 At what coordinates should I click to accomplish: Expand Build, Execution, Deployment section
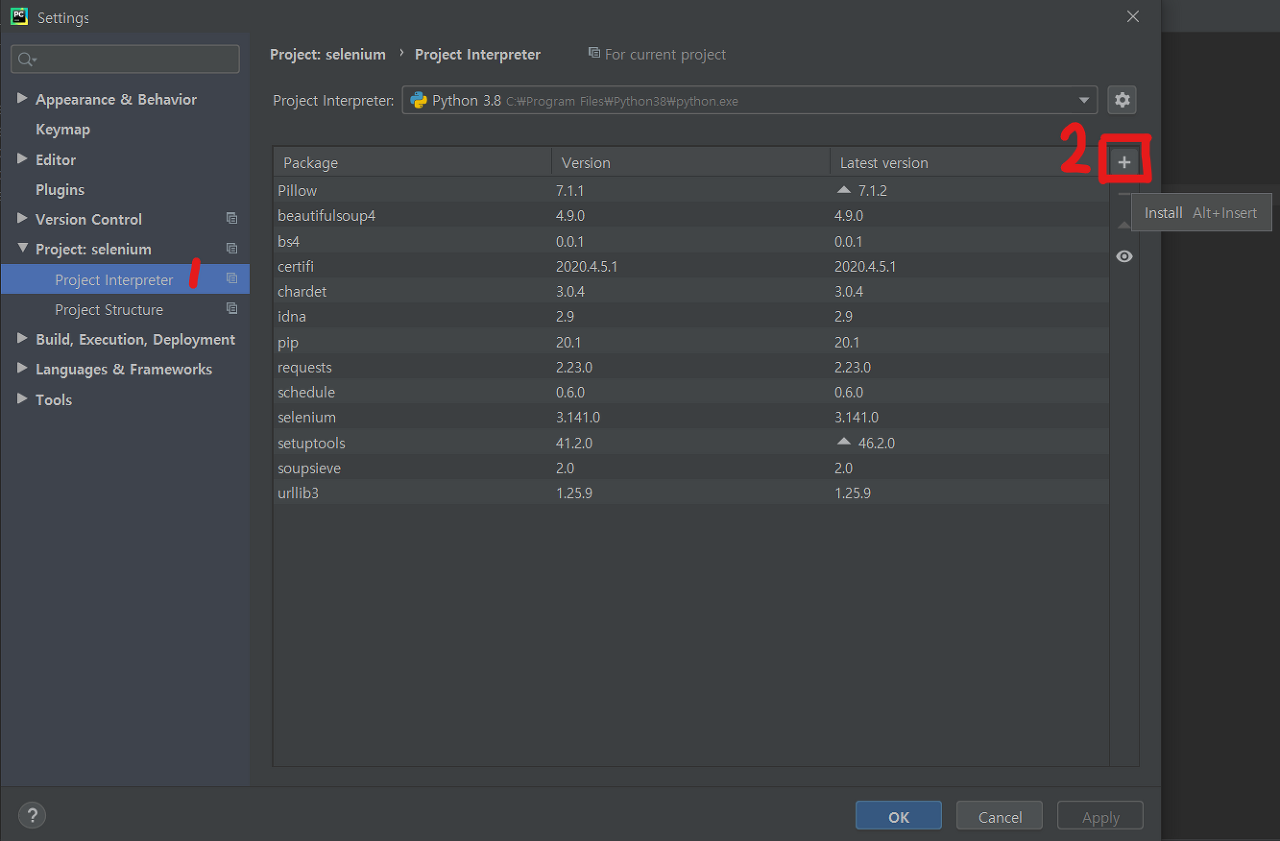click(22, 339)
